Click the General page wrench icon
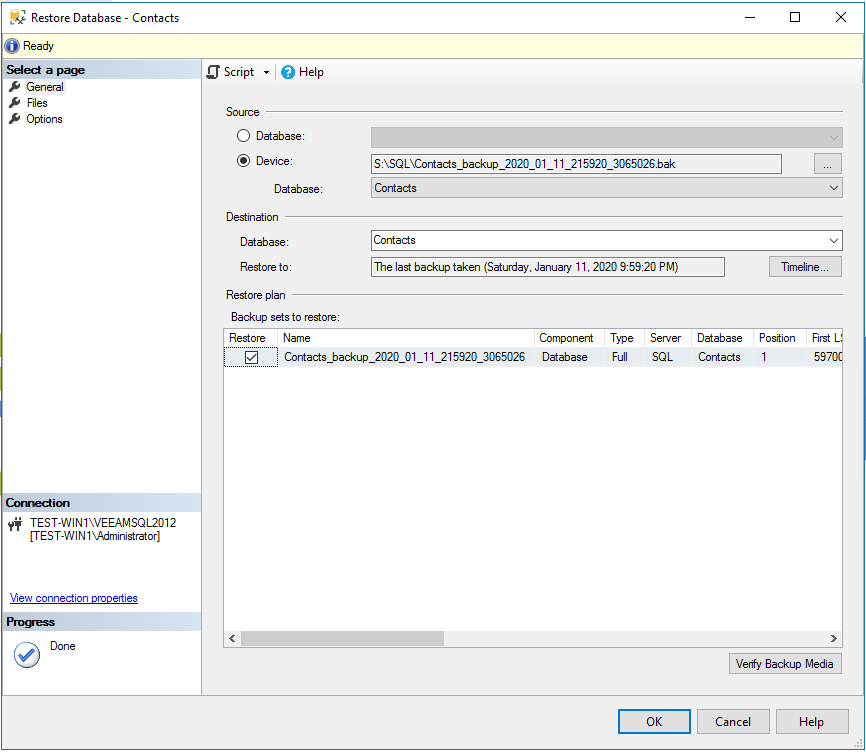Screen dimensions: 866x752 [15, 87]
